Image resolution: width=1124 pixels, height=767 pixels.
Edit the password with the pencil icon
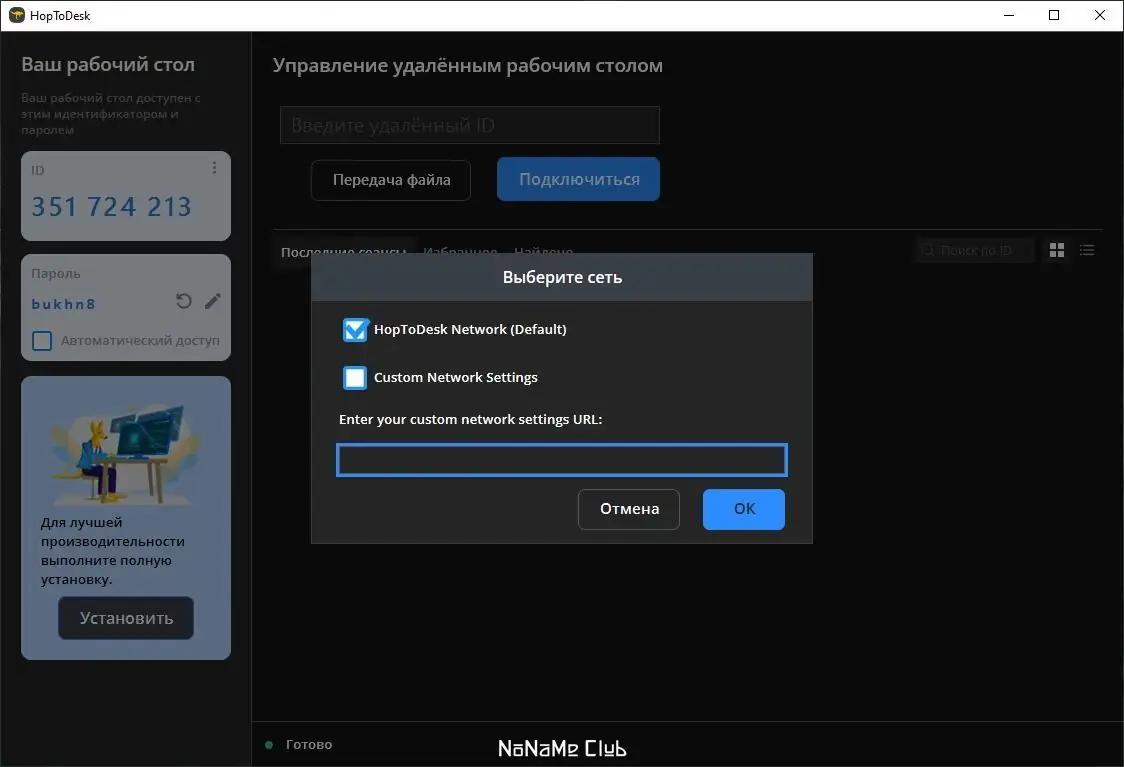(213, 301)
